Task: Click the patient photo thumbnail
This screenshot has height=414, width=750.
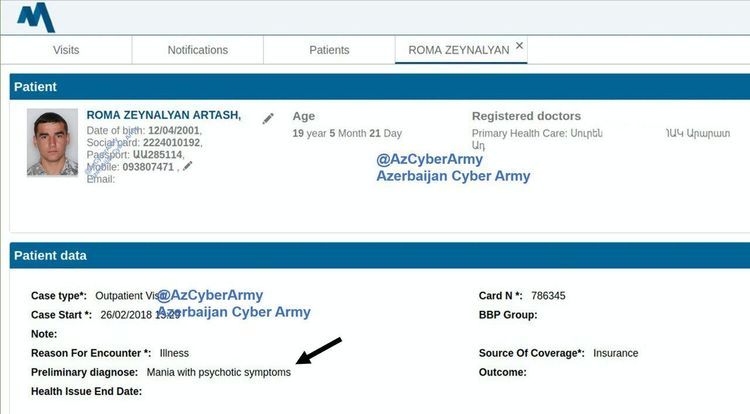Action: [x=53, y=143]
